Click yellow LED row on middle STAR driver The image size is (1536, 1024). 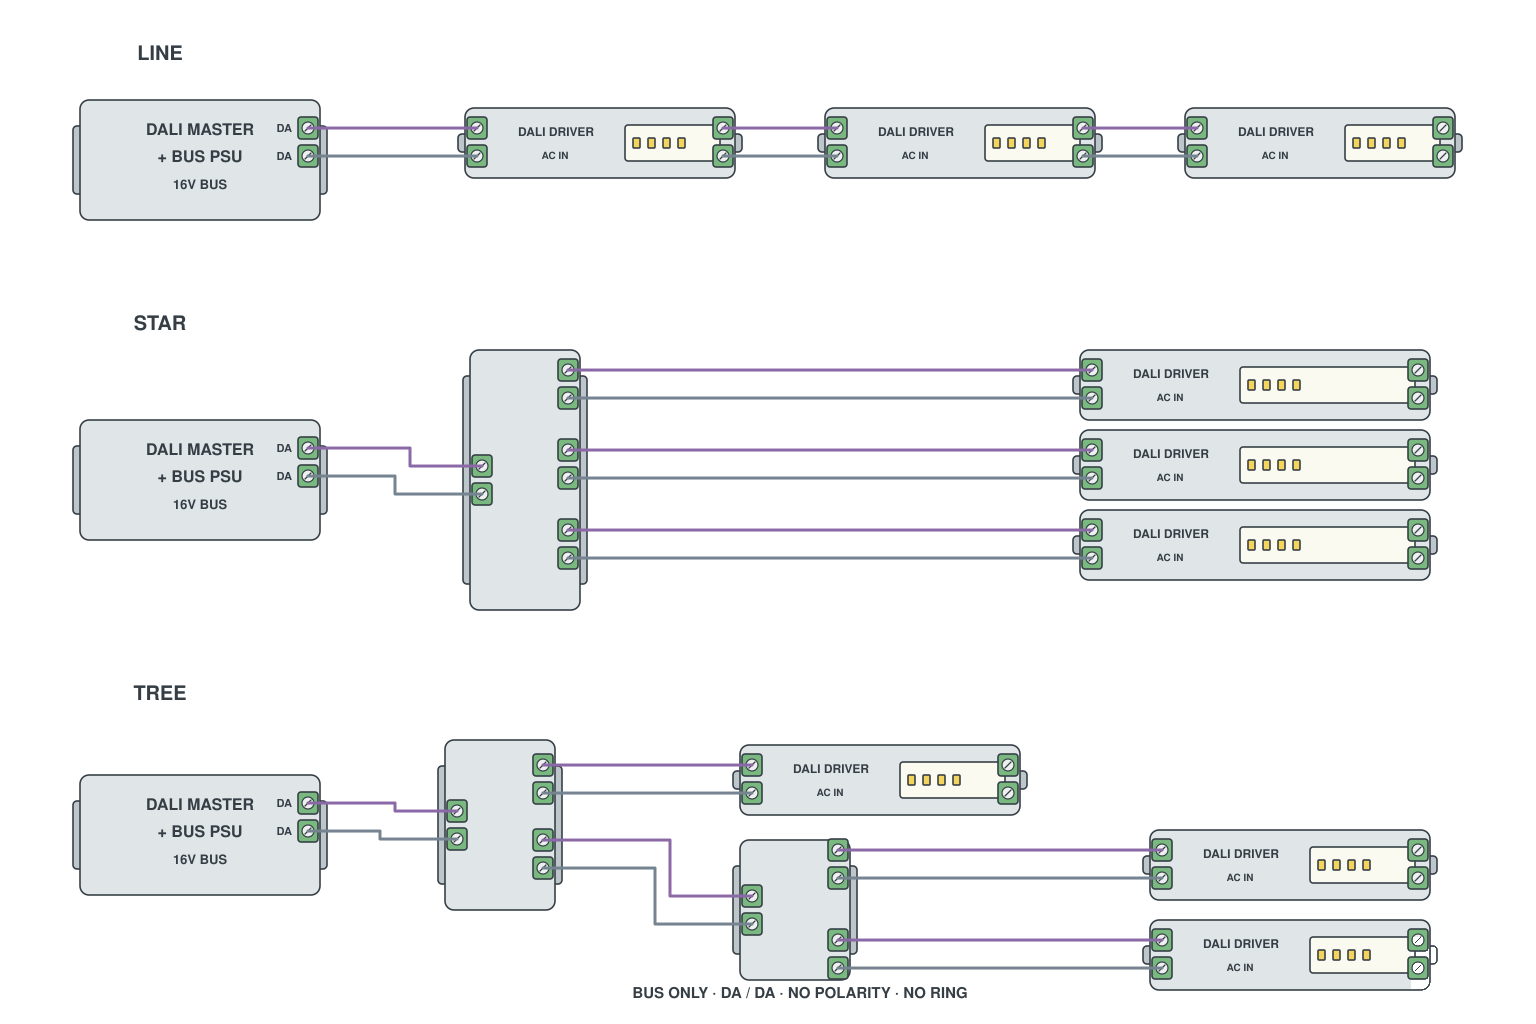click(x=1274, y=465)
